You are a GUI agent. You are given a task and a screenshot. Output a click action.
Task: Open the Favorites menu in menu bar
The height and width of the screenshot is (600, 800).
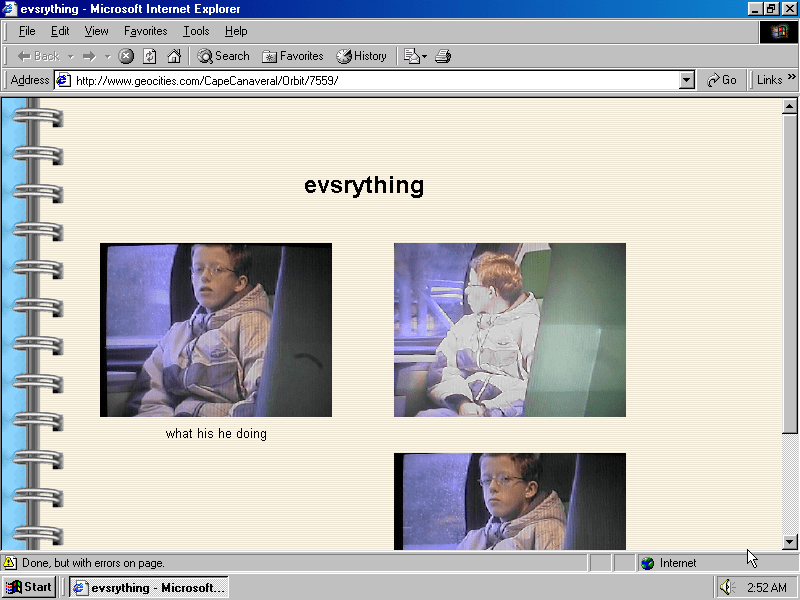[145, 31]
